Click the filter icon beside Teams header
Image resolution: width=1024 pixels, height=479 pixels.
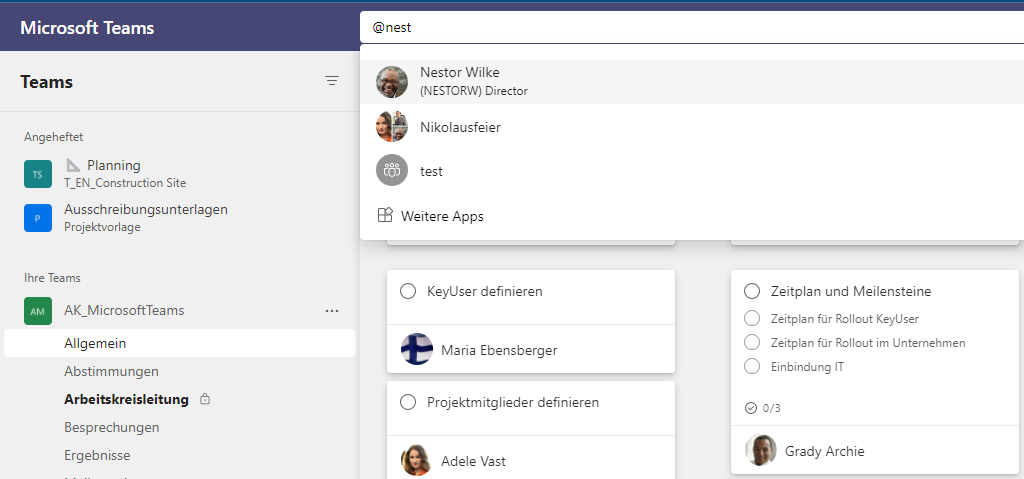[x=332, y=81]
